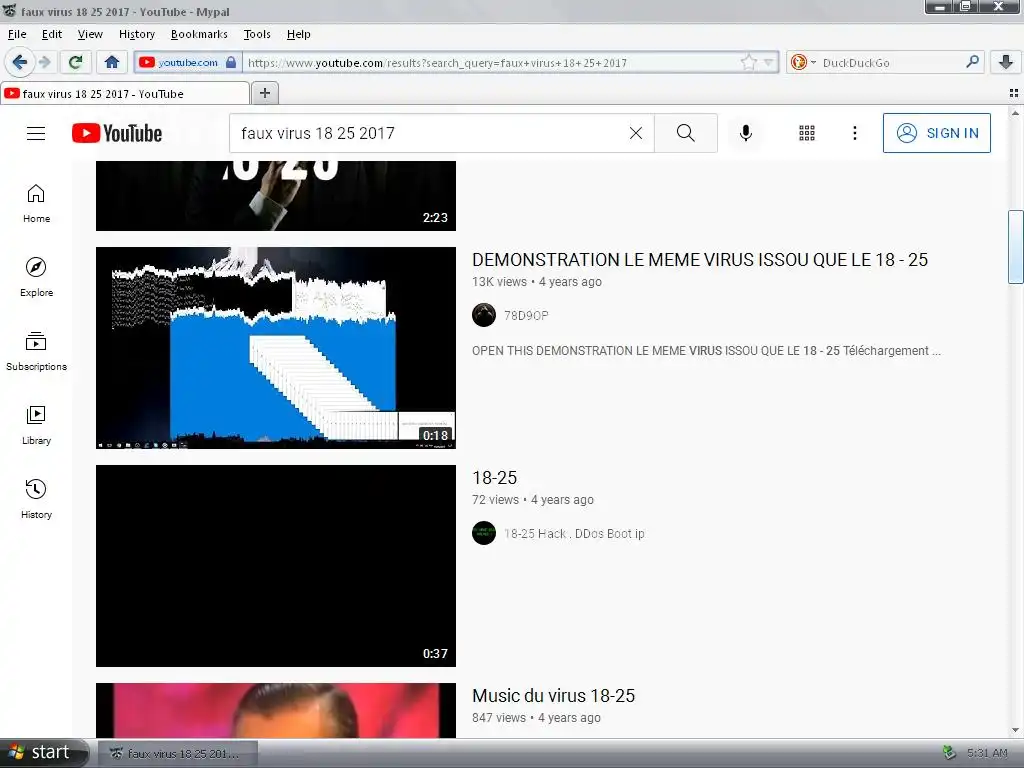Screen dimensions: 1024x768
Task: Click the '72 views • 4 years ago' text
Action: click(x=533, y=500)
